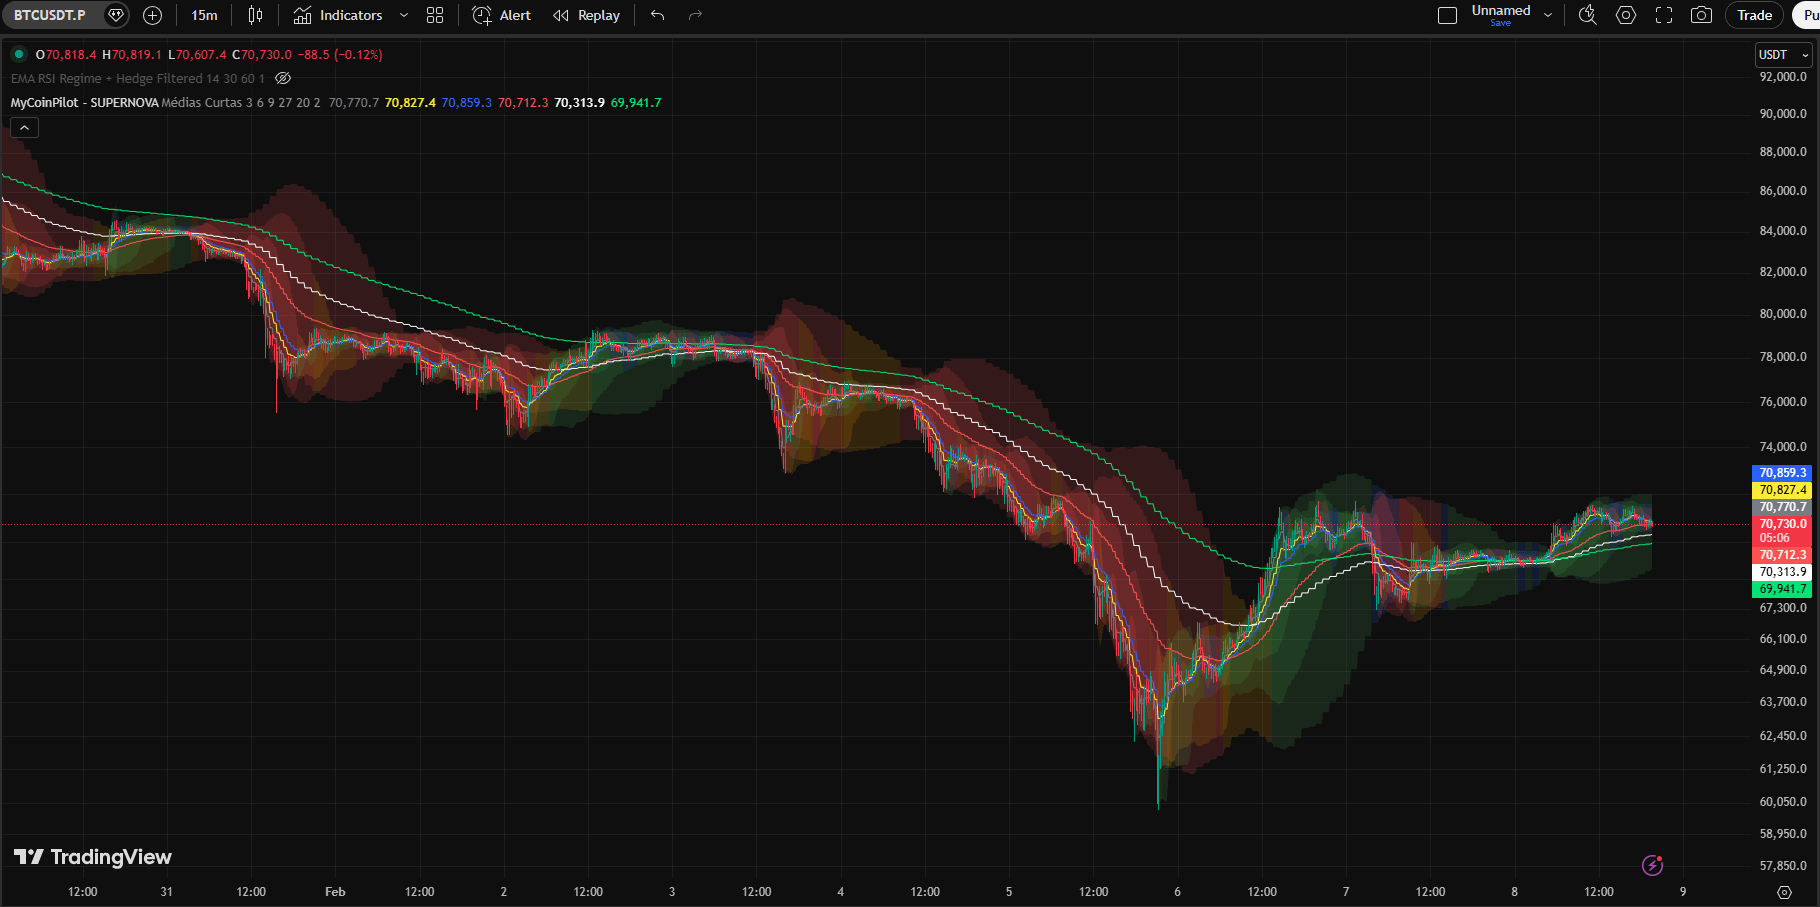Open Quick Search lightning magnifier icon
This screenshot has height=907, width=1820.
pyautogui.click(x=1587, y=15)
